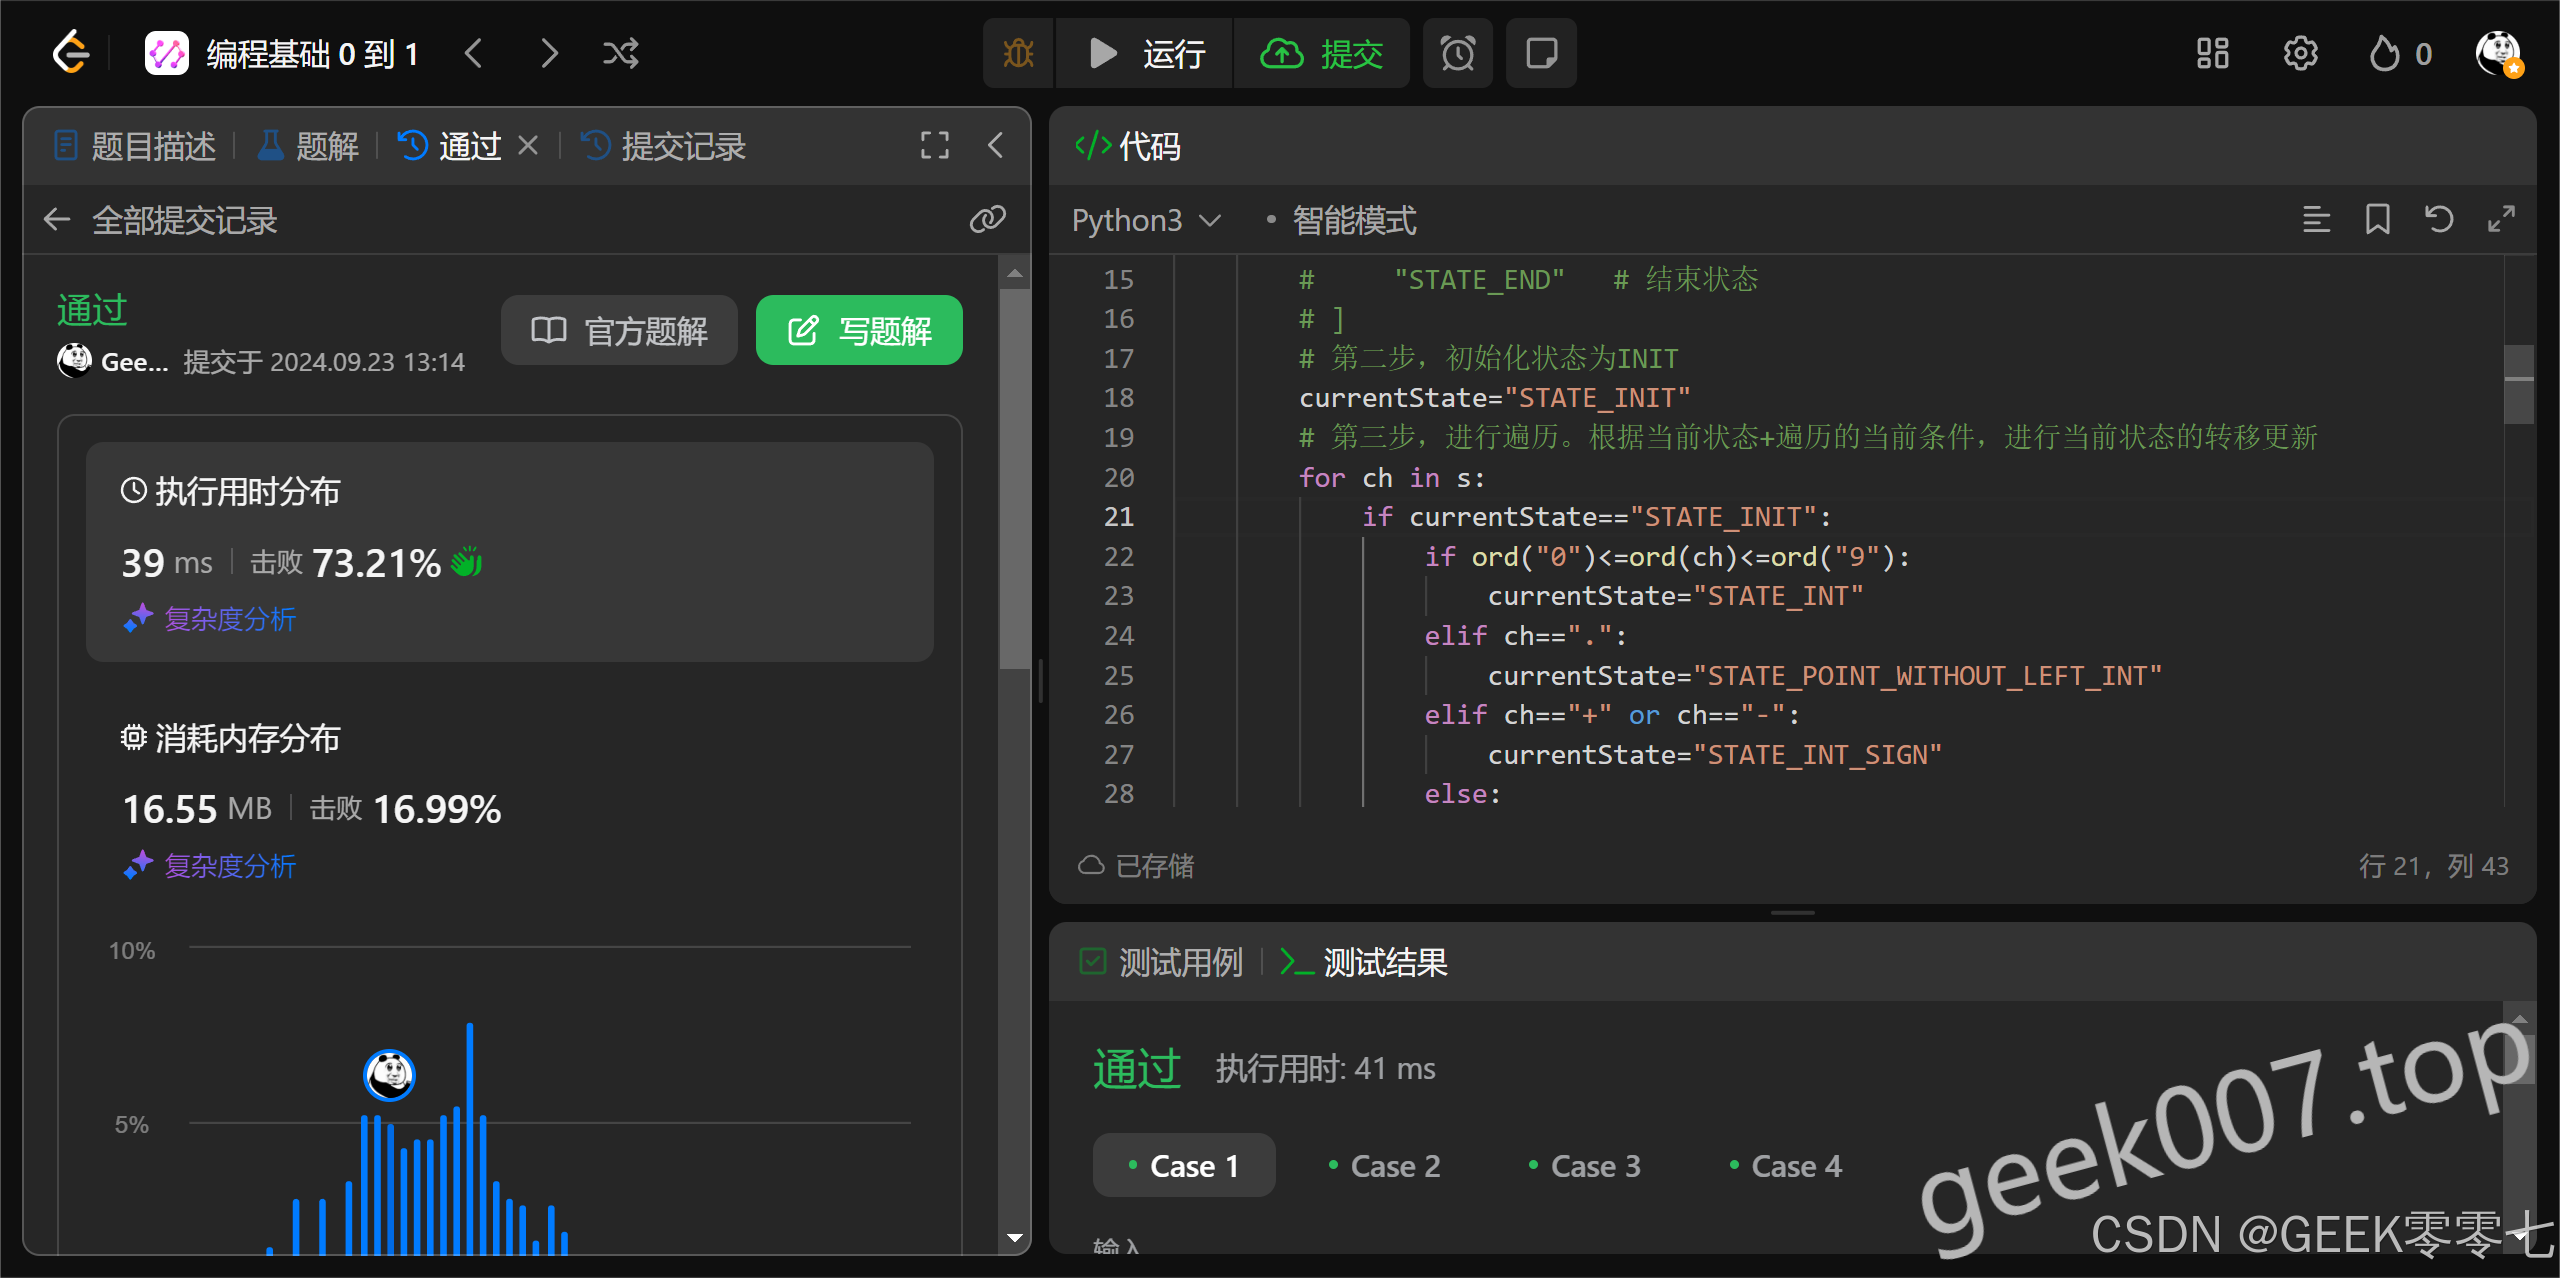Click the code bookmark icon
Viewport: 2560px width, 1278px height.
pos(2377,219)
